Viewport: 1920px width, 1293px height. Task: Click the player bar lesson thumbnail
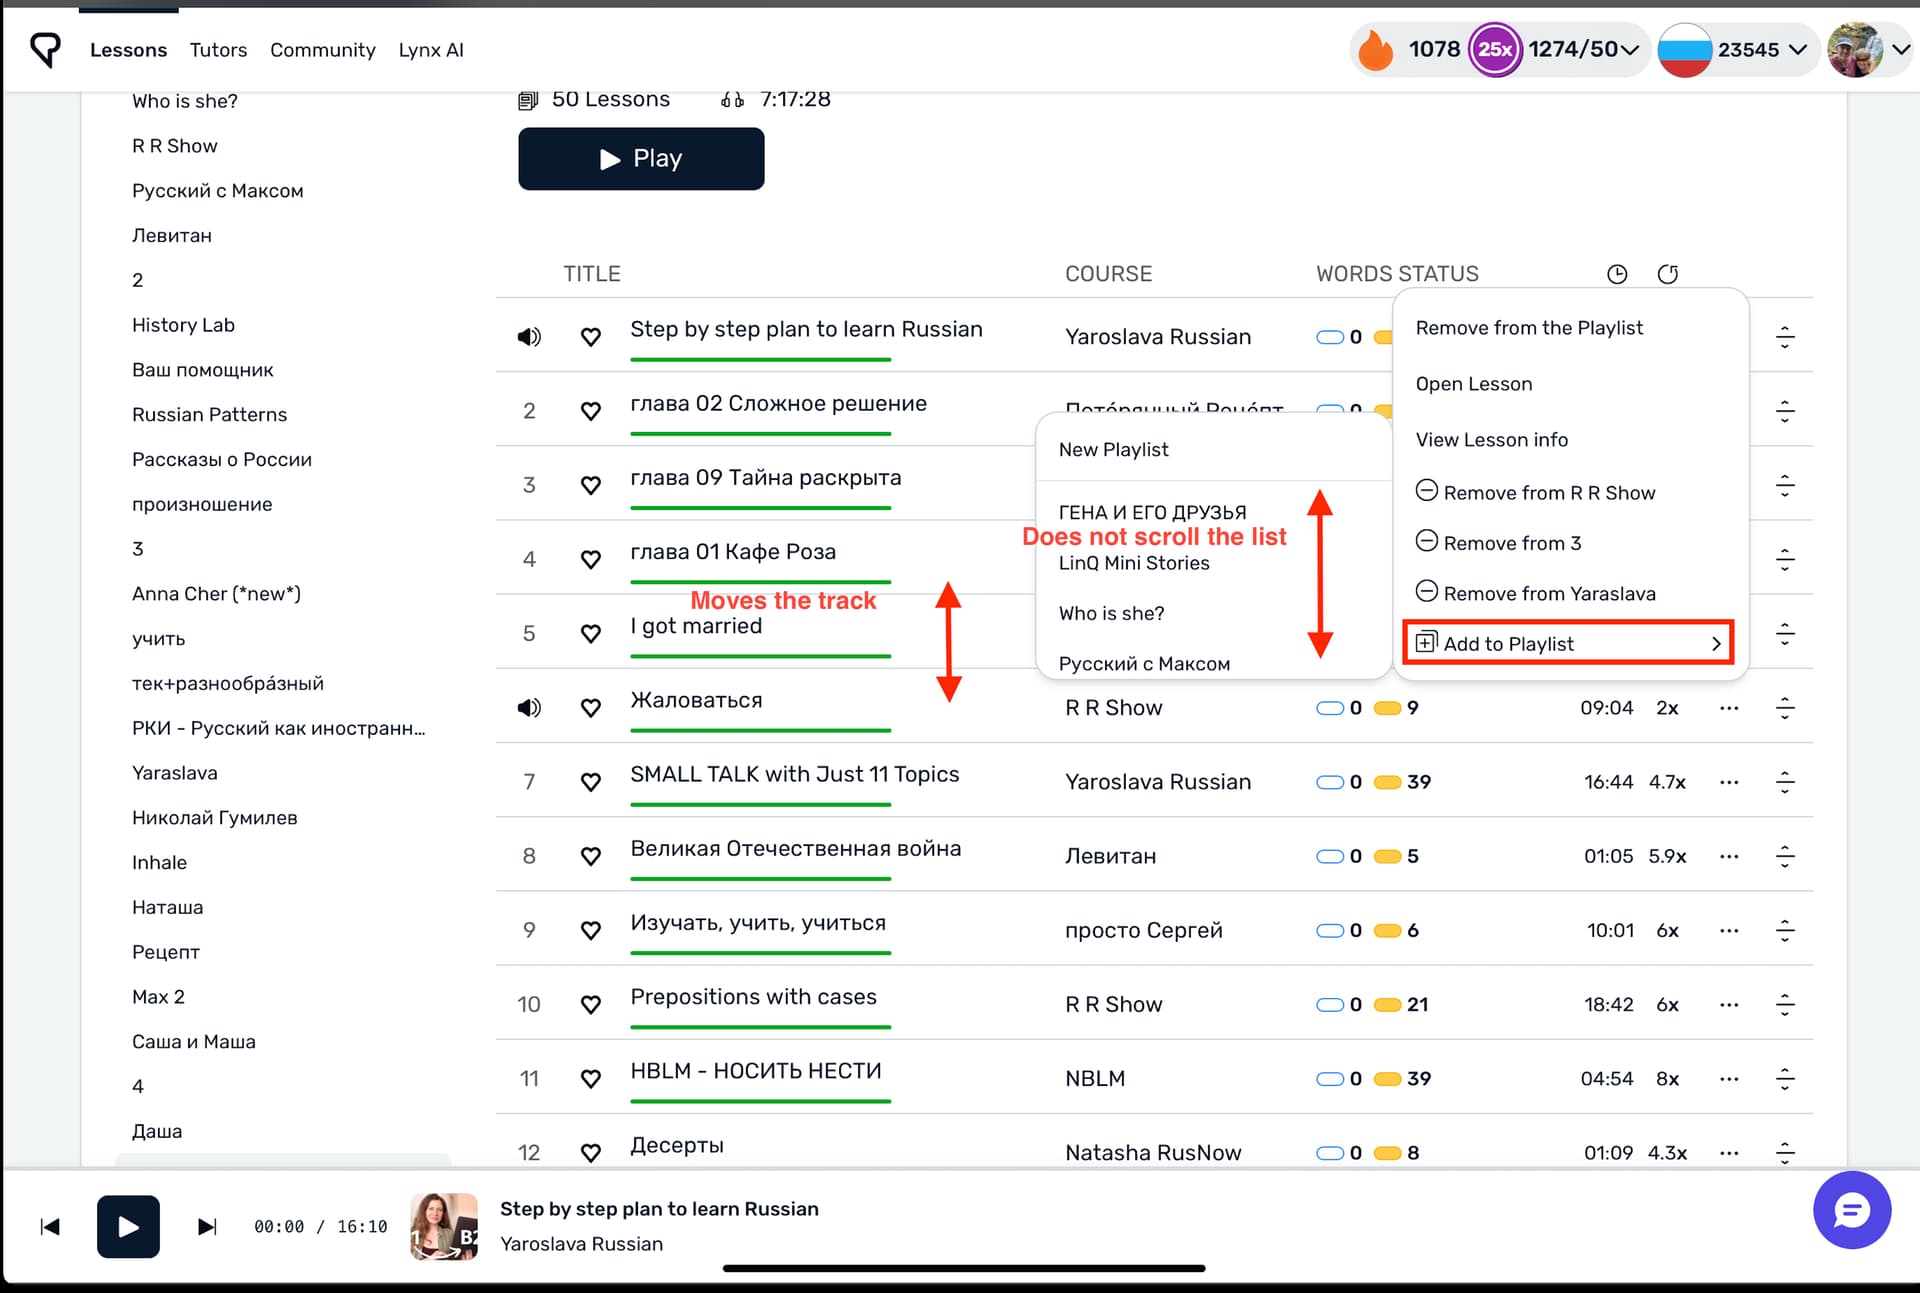point(443,1227)
